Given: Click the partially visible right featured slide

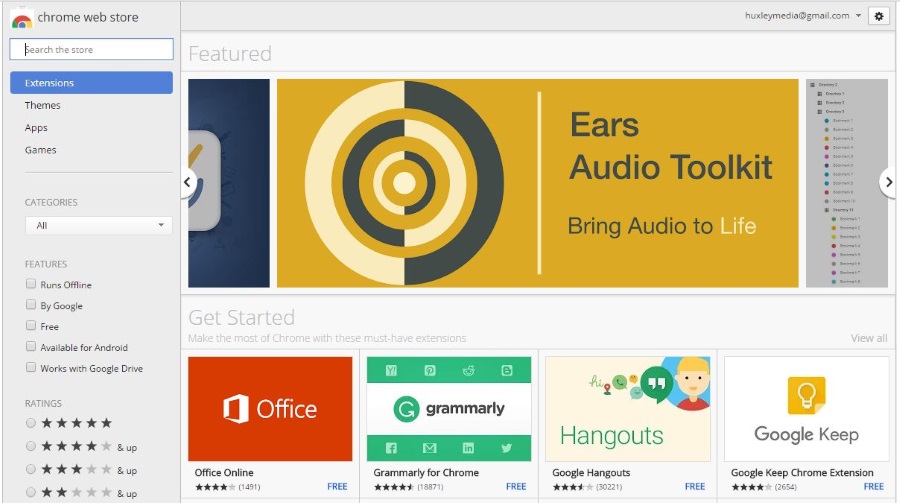Looking at the screenshot, I should click(847, 183).
